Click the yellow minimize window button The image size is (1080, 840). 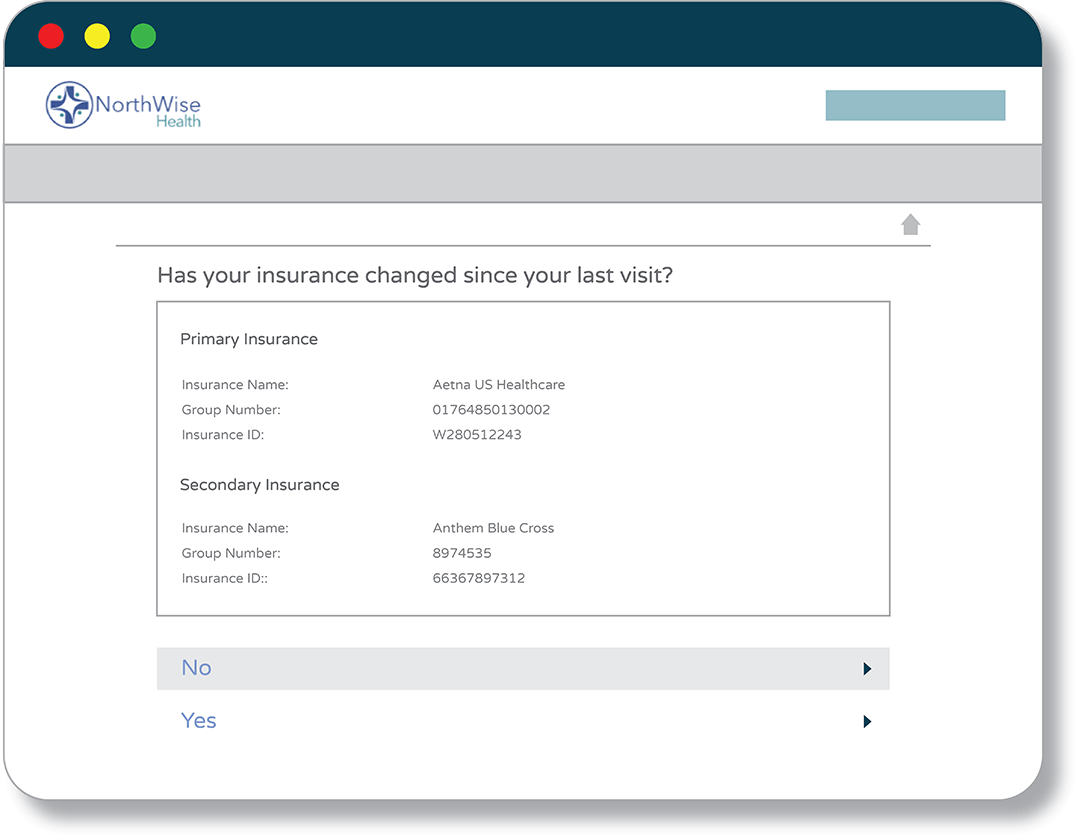coord(97,37)
